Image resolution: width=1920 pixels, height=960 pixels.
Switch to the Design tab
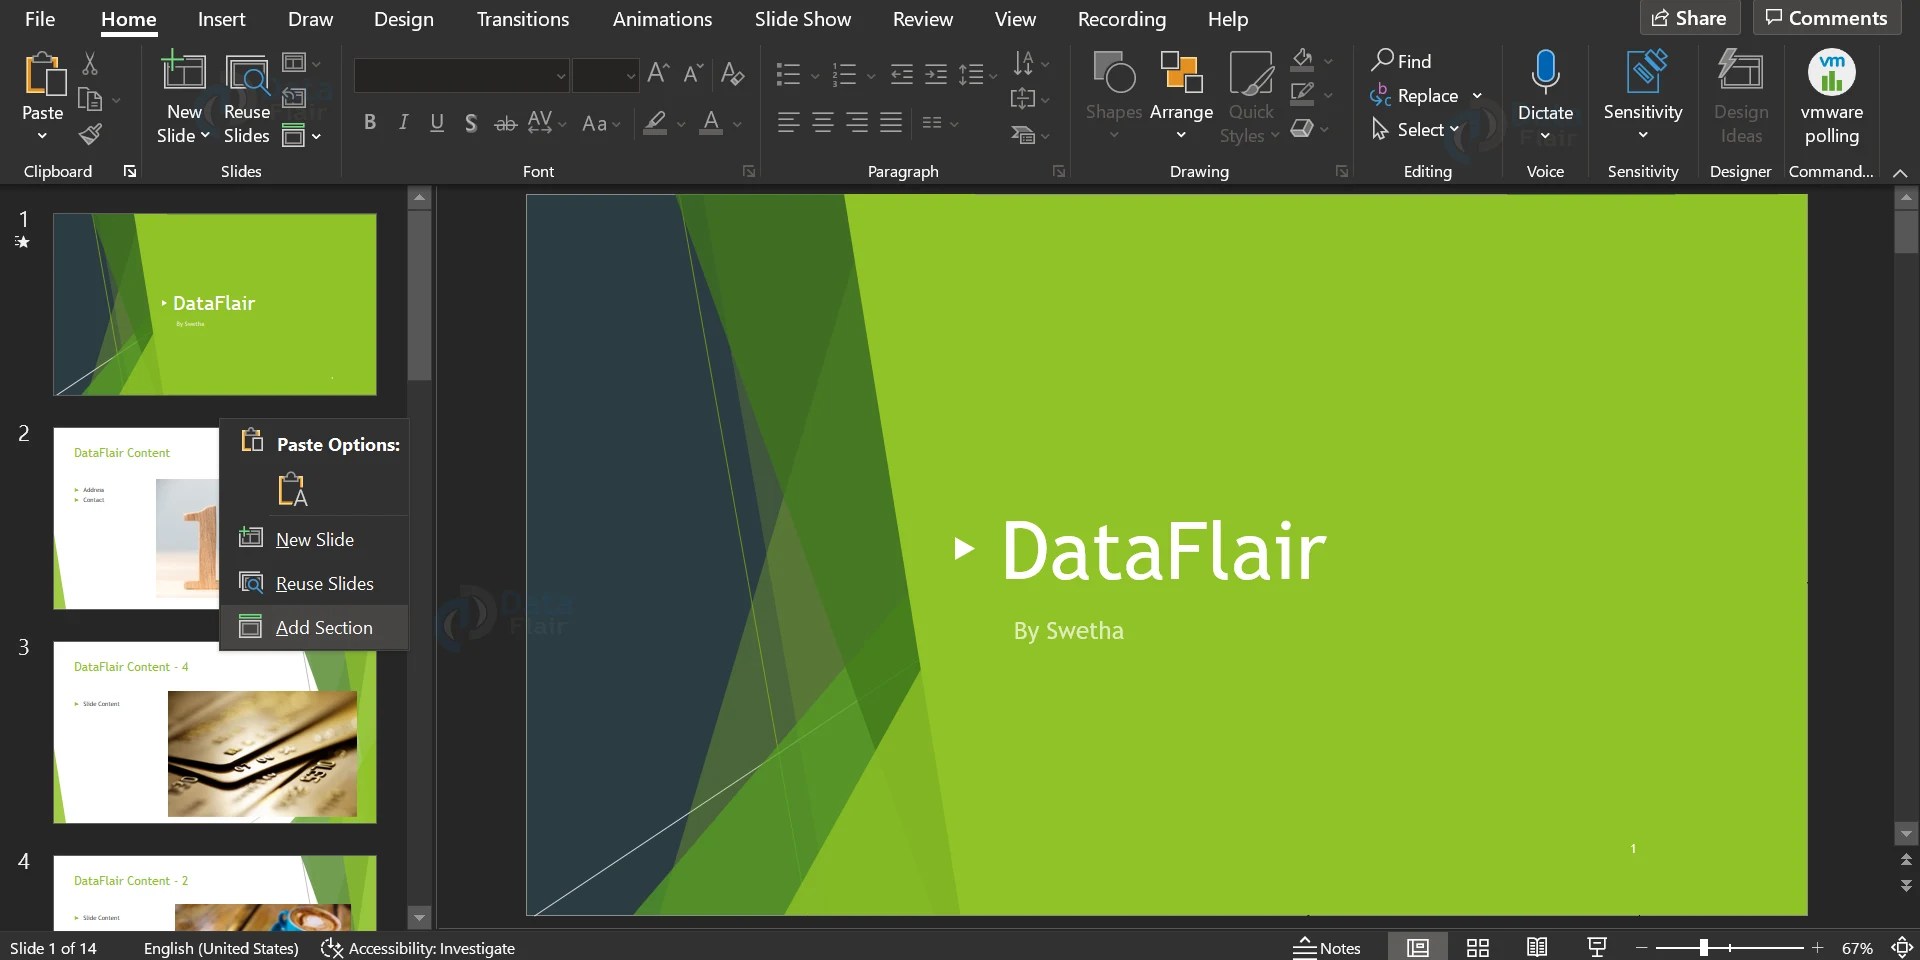pos(404,19)
